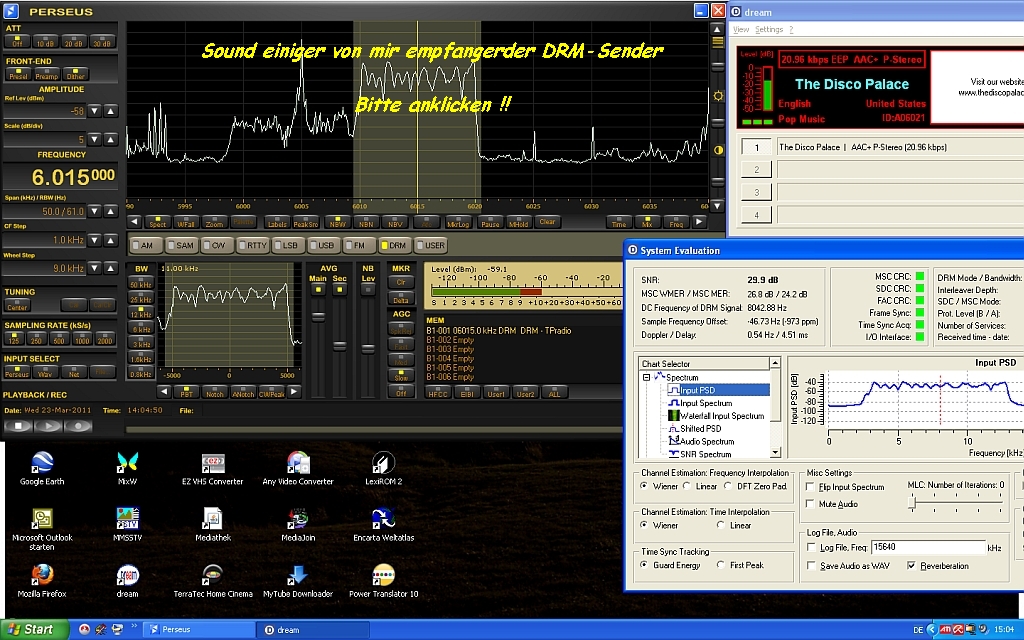
Task: Shift spectrum left with arrow before Spect
Action: coord(135,222)
